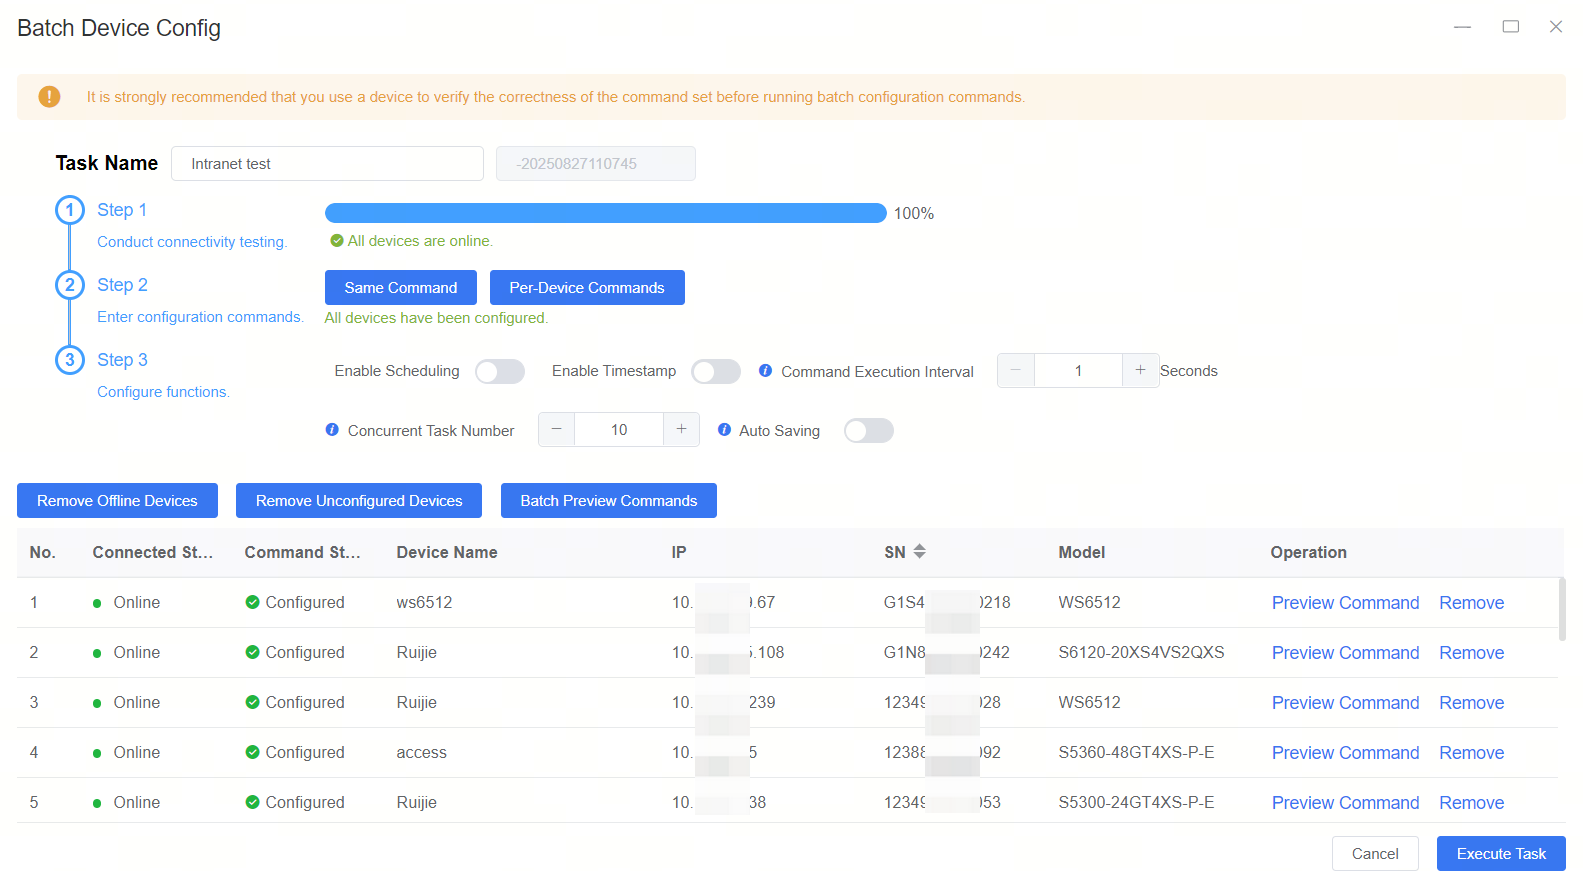1583x871 pixels.
Task: Click the Execute Task button
Action: 1501,854
